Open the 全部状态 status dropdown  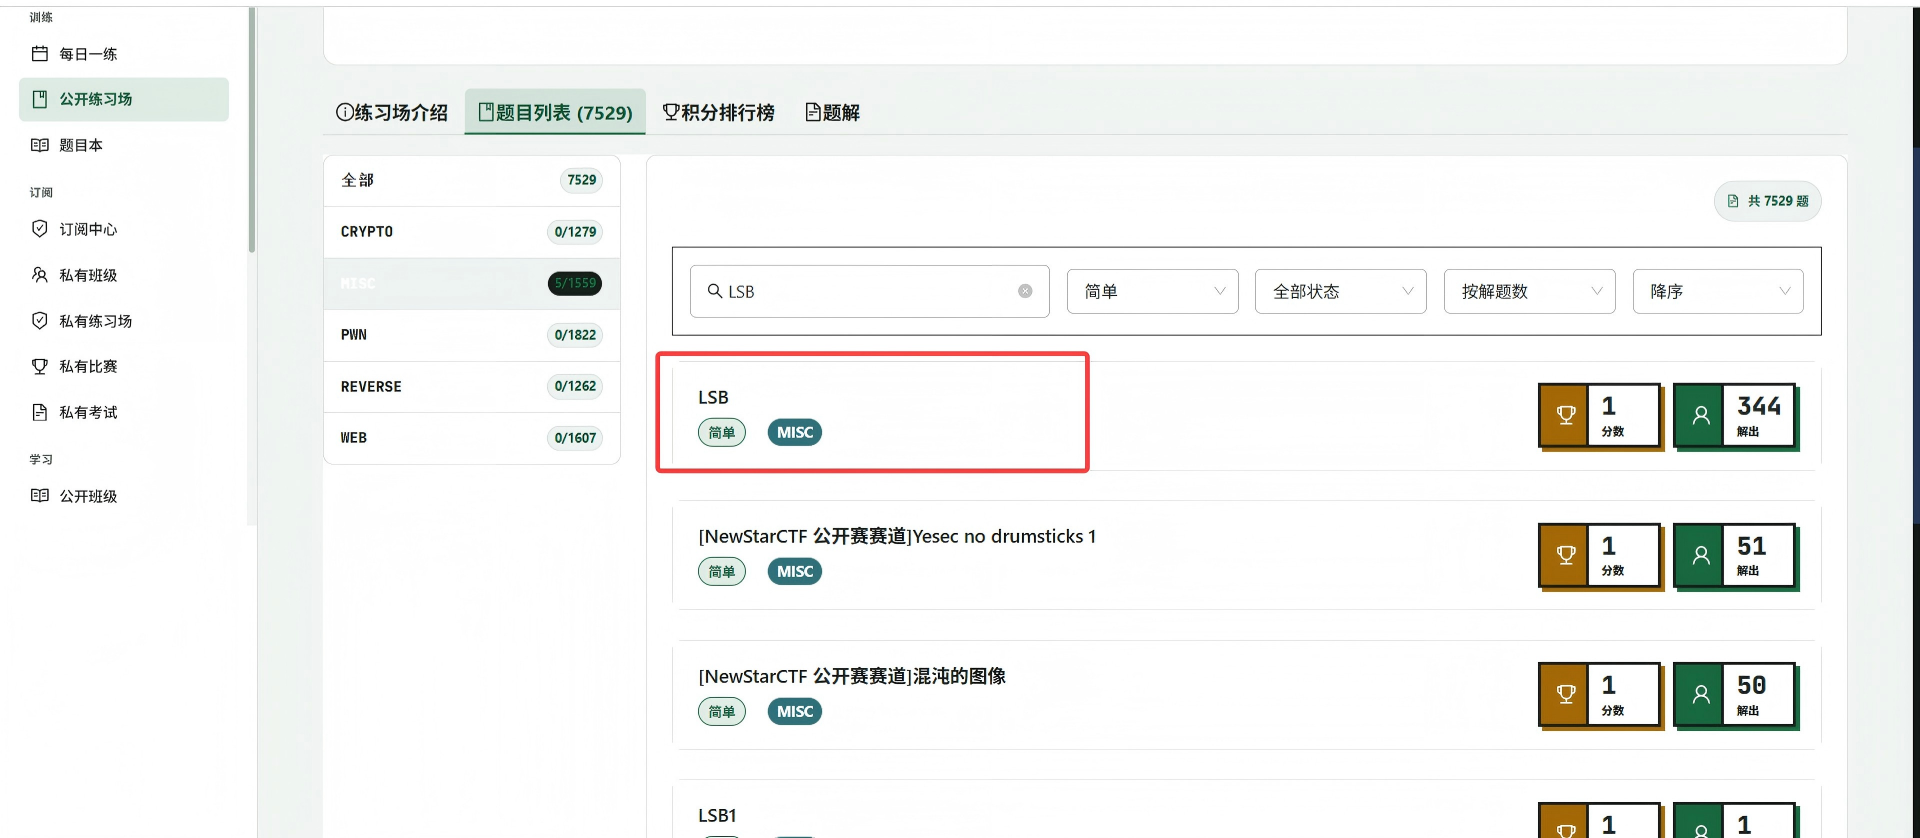[1341, 291]
